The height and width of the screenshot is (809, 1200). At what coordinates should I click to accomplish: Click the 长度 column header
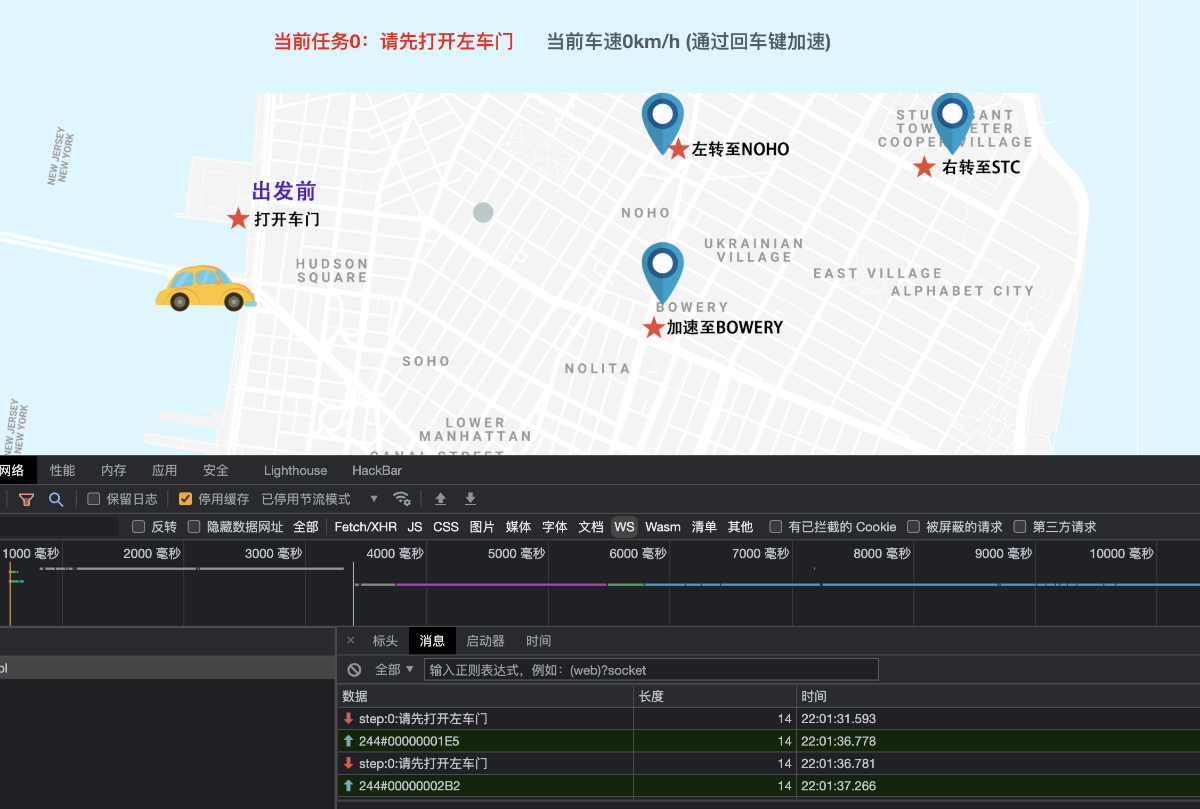pyautogui.click(x=715, y=696)
